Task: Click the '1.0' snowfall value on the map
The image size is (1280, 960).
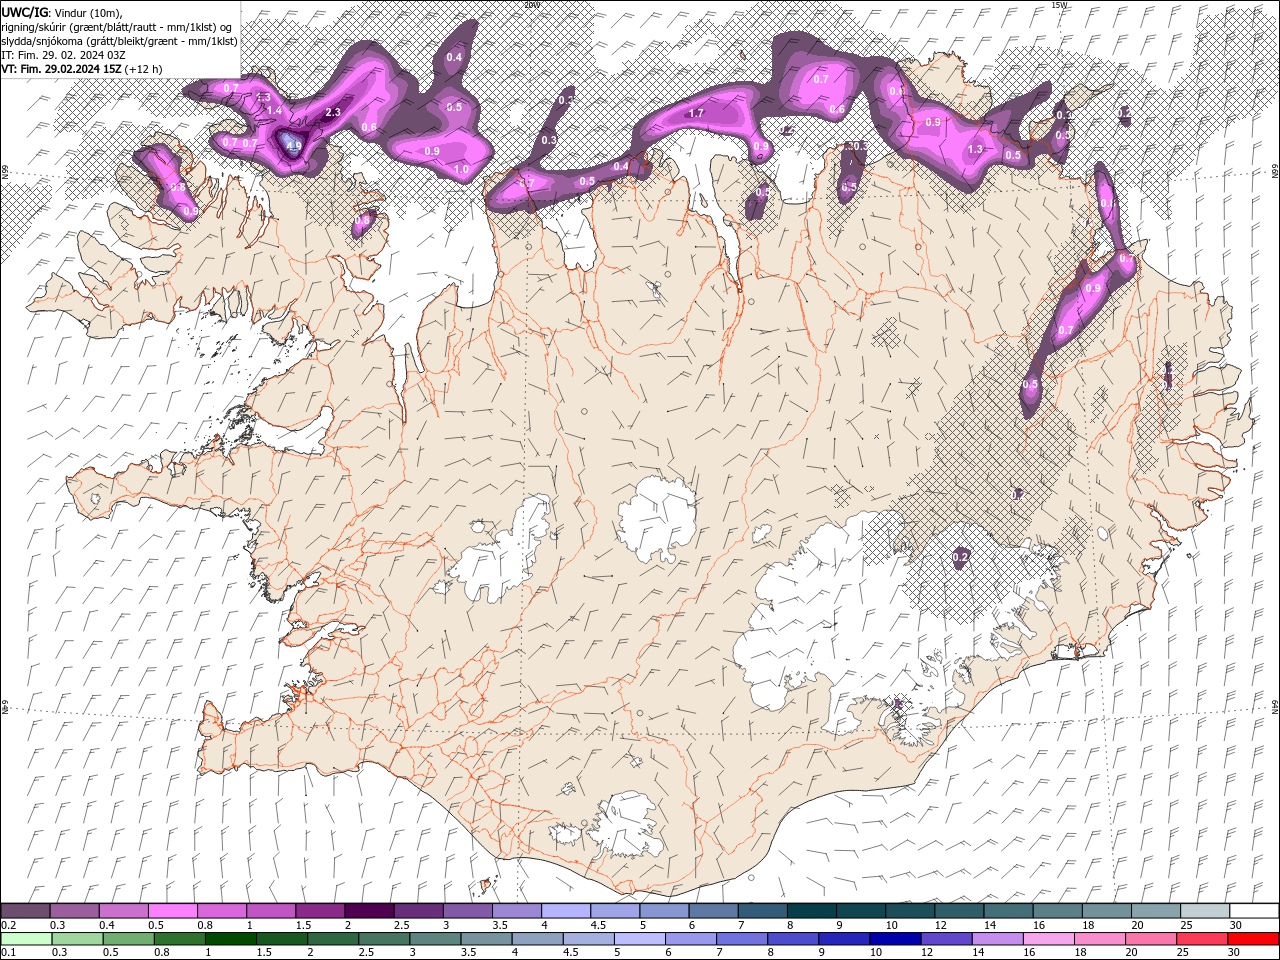Action: click(461, 170)
